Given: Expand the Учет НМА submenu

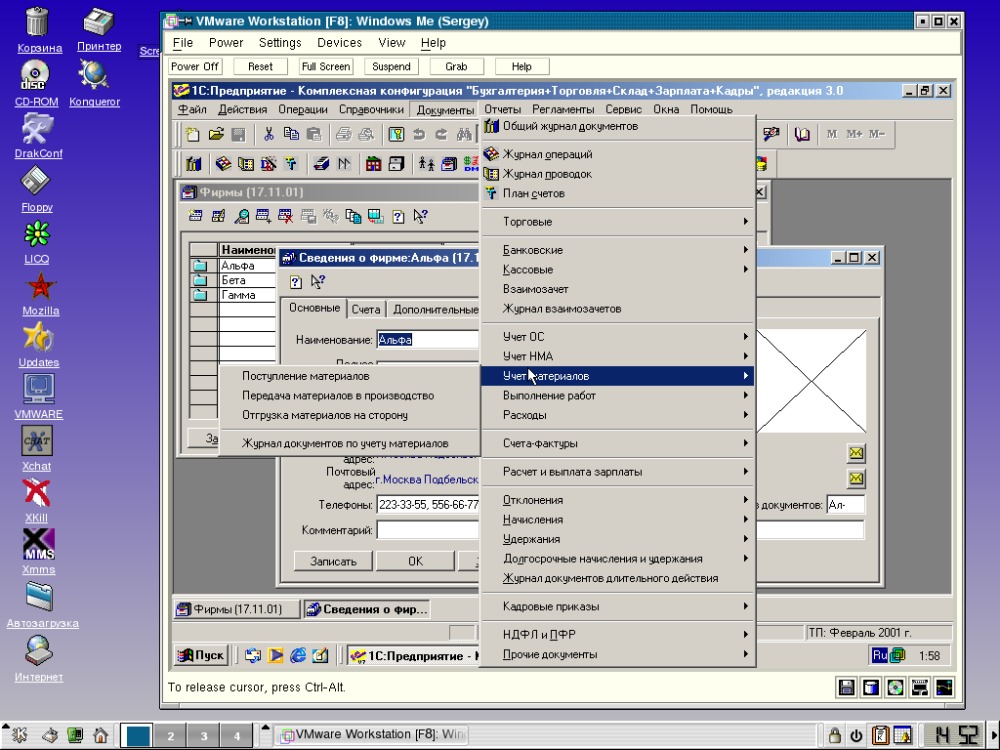Looking at the screenshot, I should tap(617, 356).
